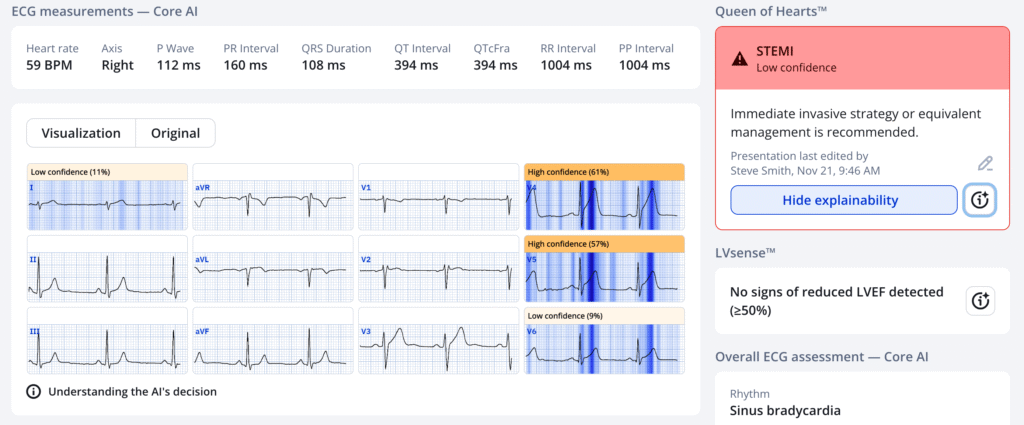Open the LVsense info icon
This screenshot has width=1024, height=425.
[x=980, y=301]
